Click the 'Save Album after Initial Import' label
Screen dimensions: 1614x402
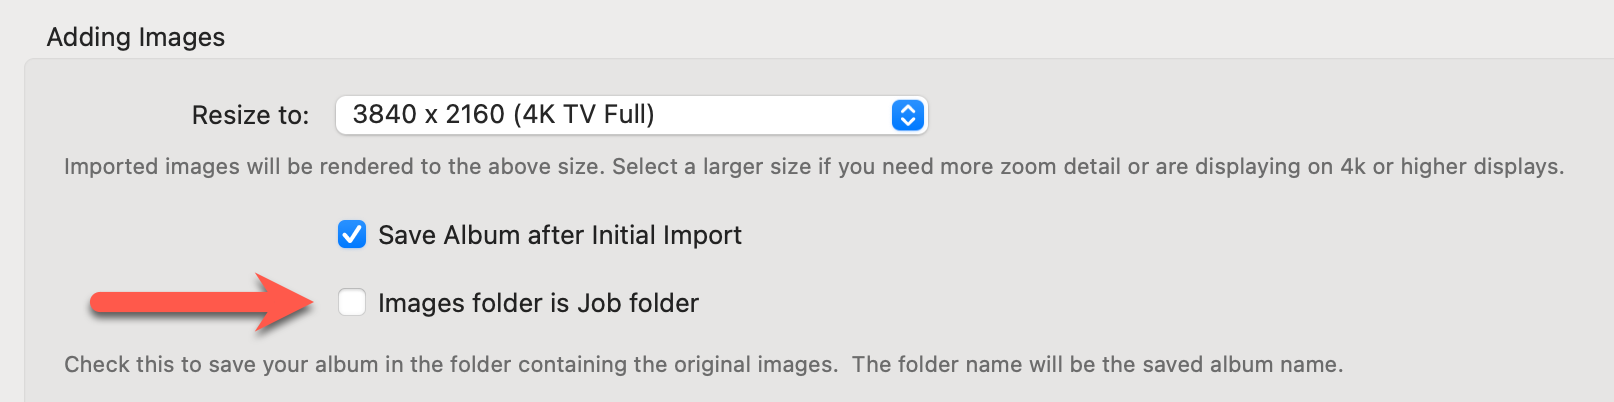(x=559, y=235)
